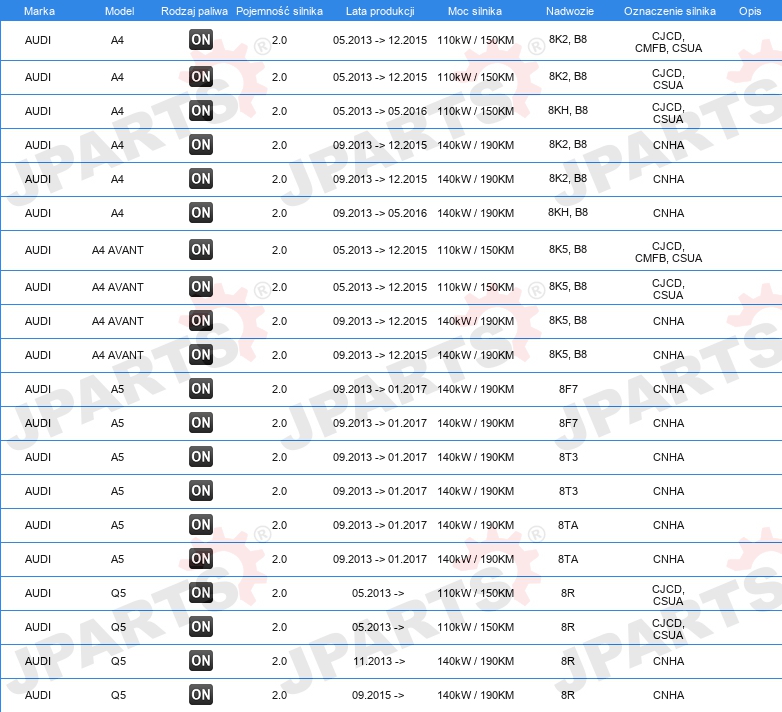Click the ON icon in the Q5 09.2015 row
The height and width of the screenshot is (712, 782).
(201, 695)
